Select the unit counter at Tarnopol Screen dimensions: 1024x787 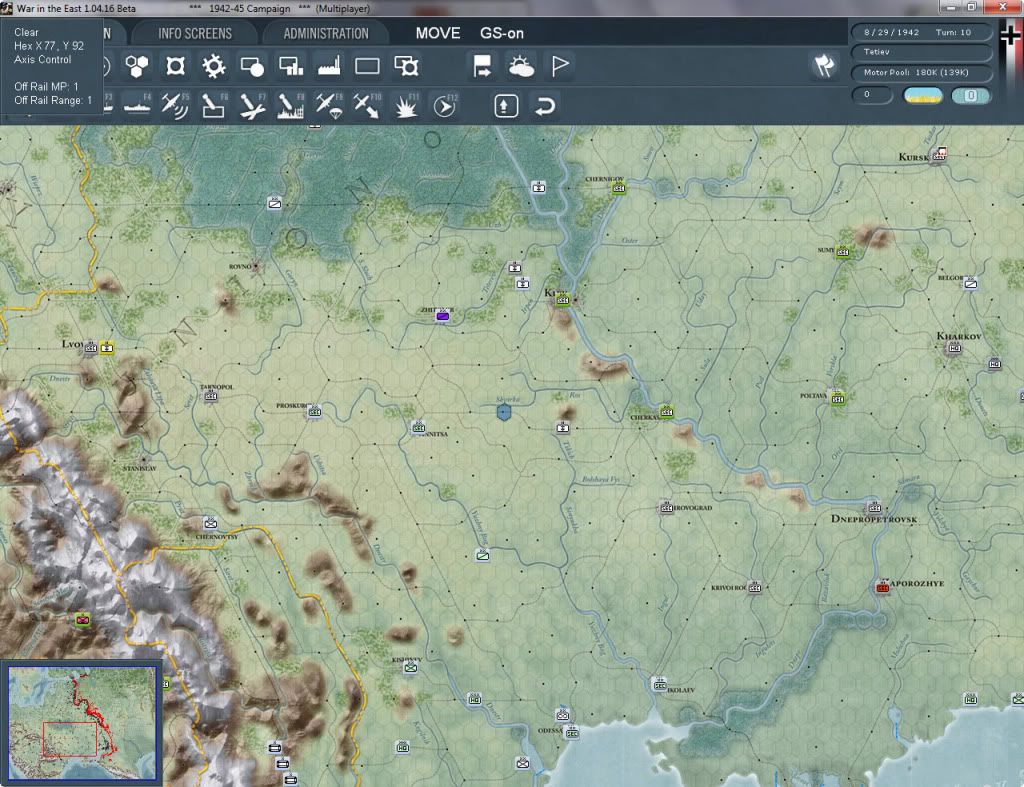[210, 396]
